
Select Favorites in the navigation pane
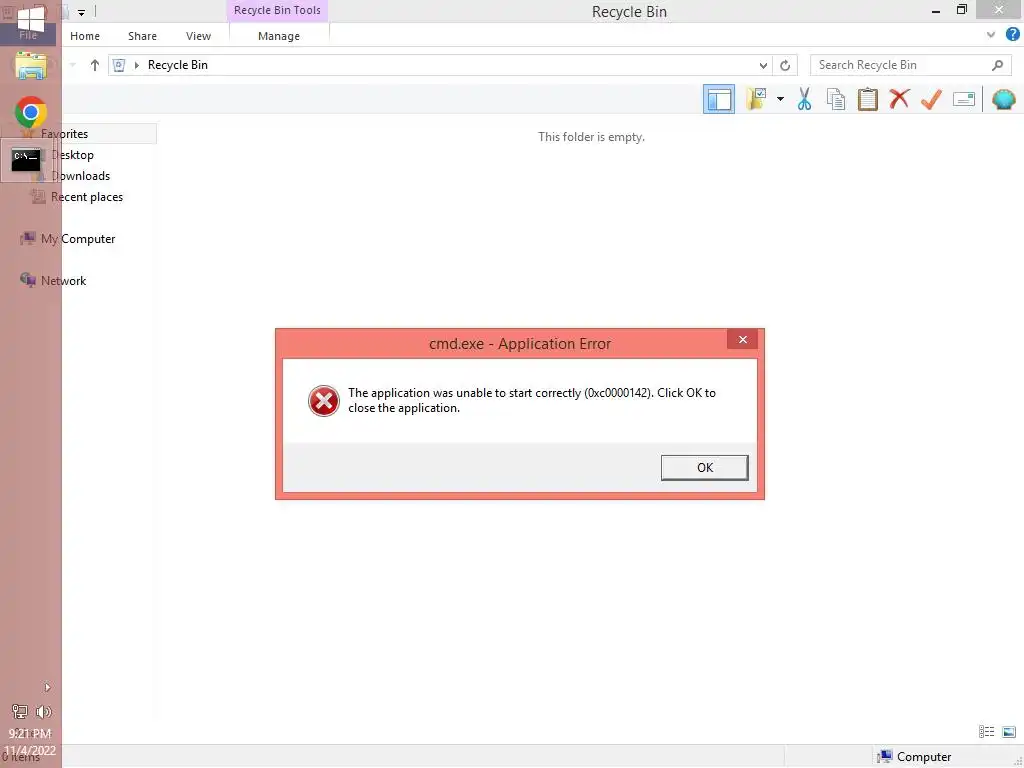tap(64, 134)
